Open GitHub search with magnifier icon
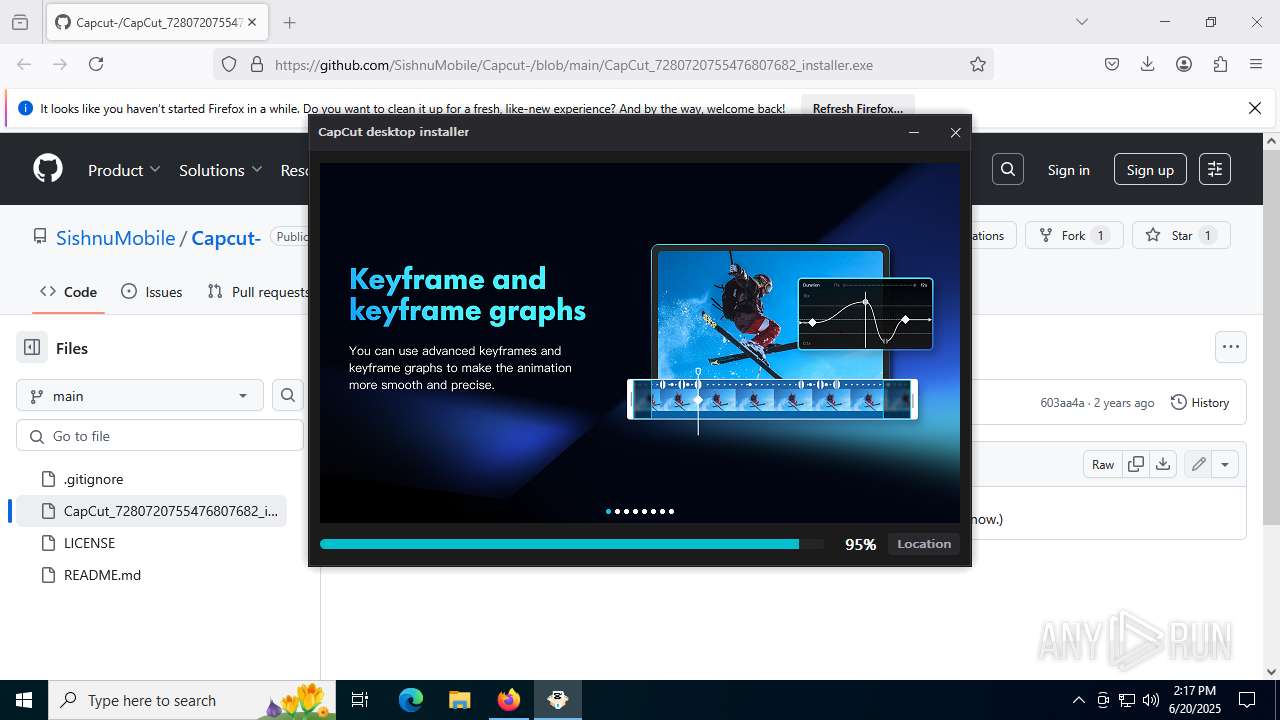1280x720 pixels. [1008, 169]
